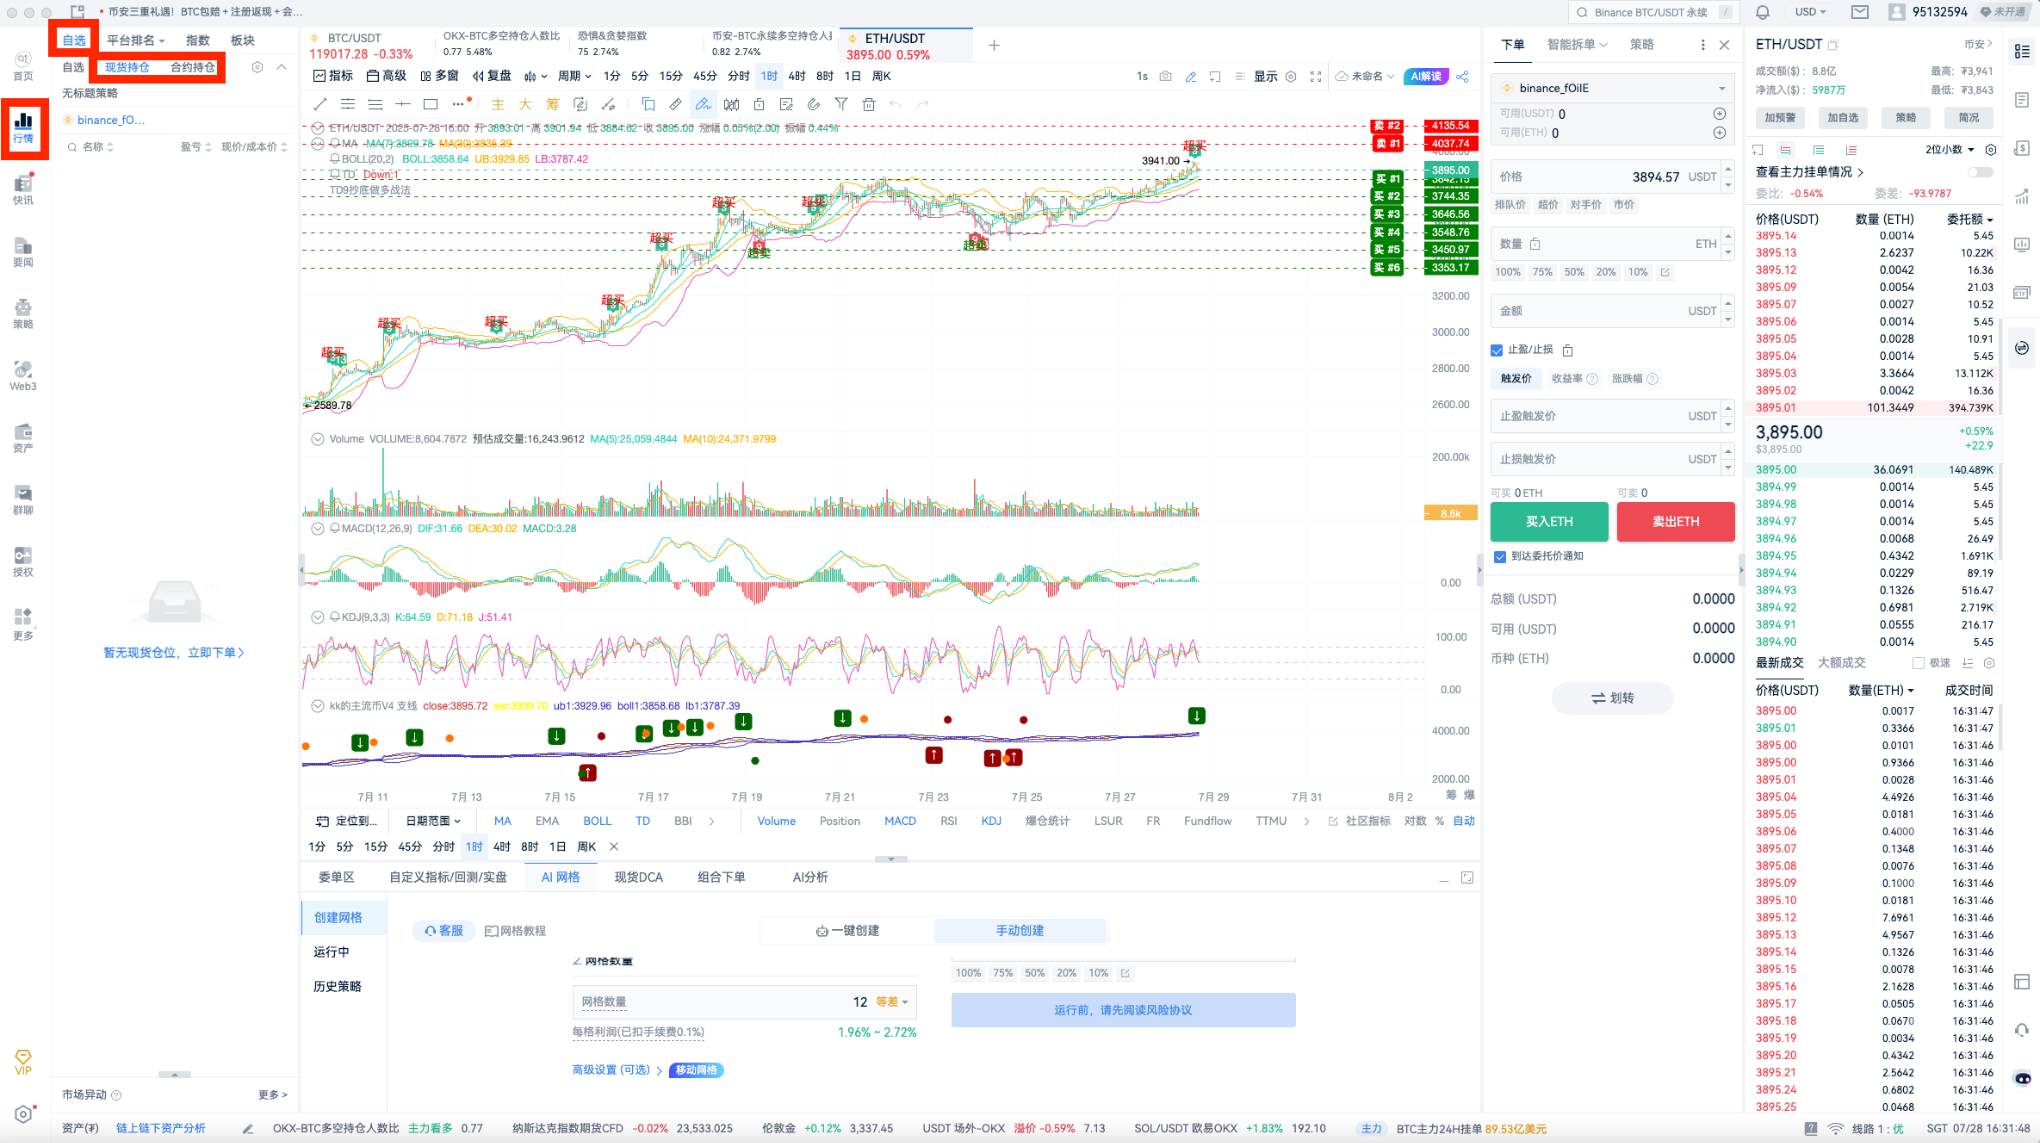Open 智能拆单 dropdown
2040x1143 pixels.
point(1578,45)
